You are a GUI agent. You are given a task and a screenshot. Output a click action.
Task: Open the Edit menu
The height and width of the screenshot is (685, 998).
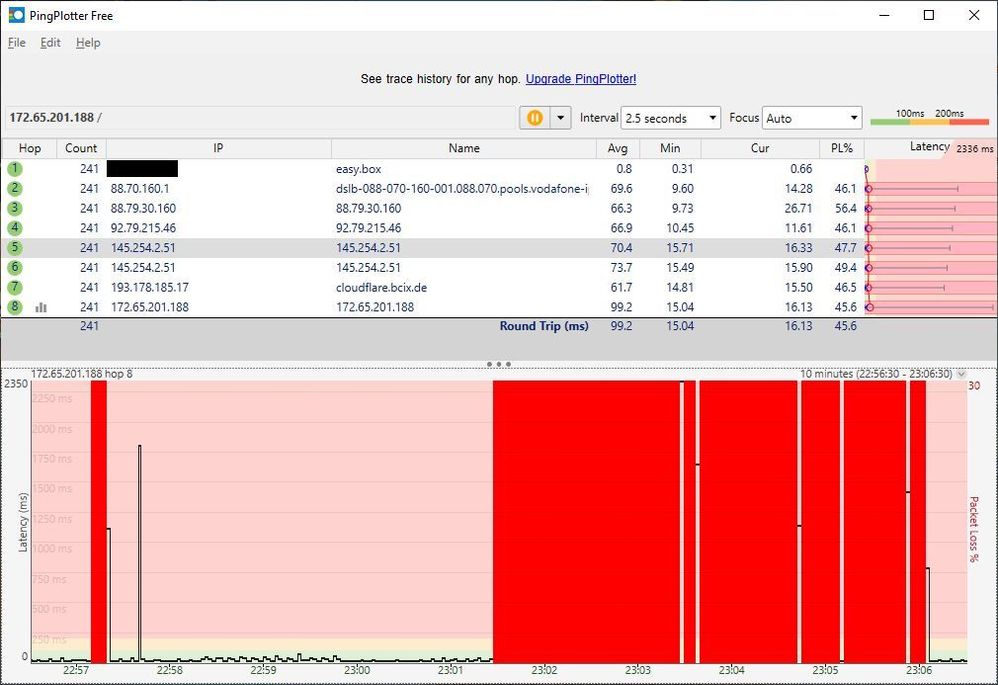tap(50, 43)
